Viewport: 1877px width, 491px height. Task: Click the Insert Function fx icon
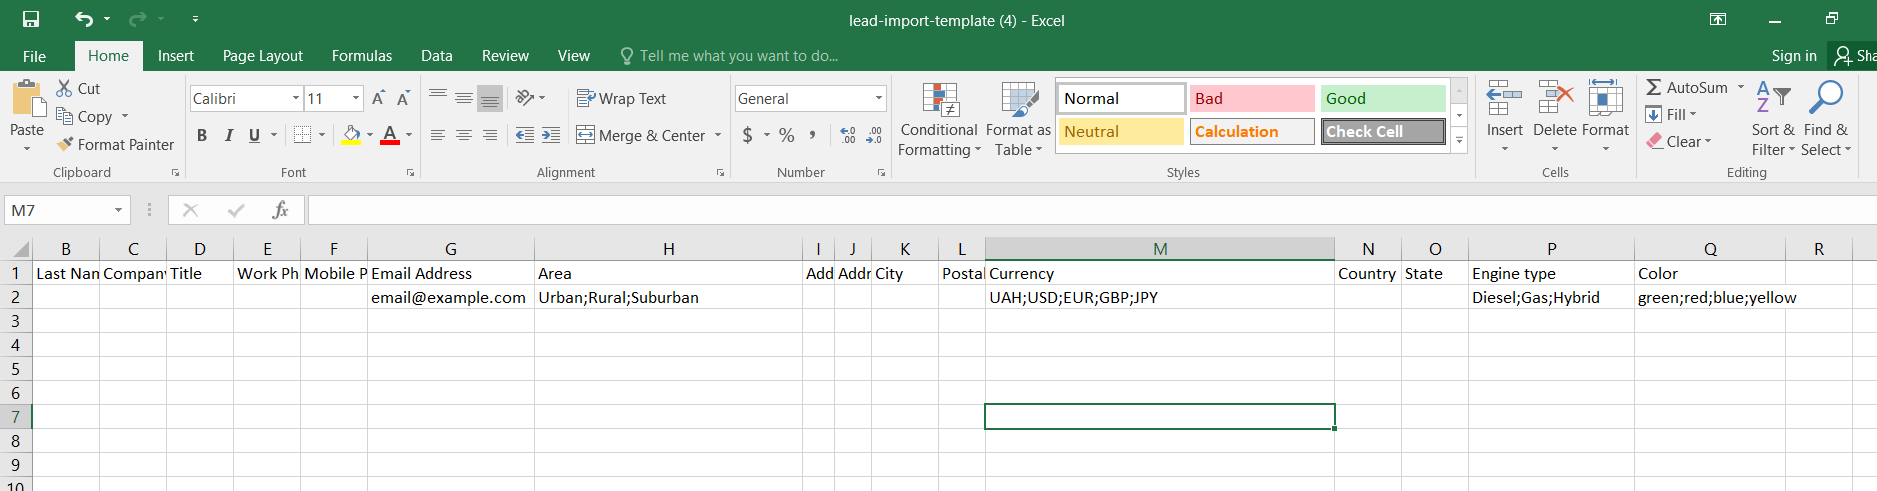(281, 210)
